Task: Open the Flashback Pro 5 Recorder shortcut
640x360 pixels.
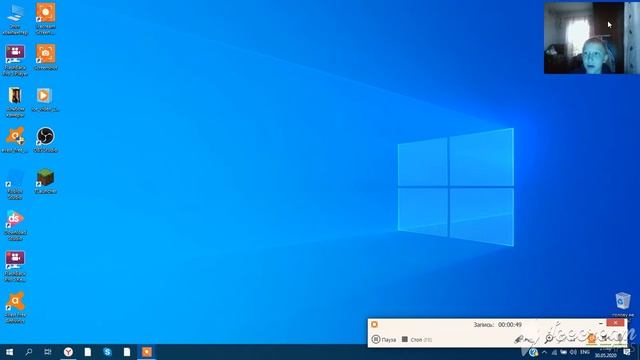Action: click(x=15, y=267)
